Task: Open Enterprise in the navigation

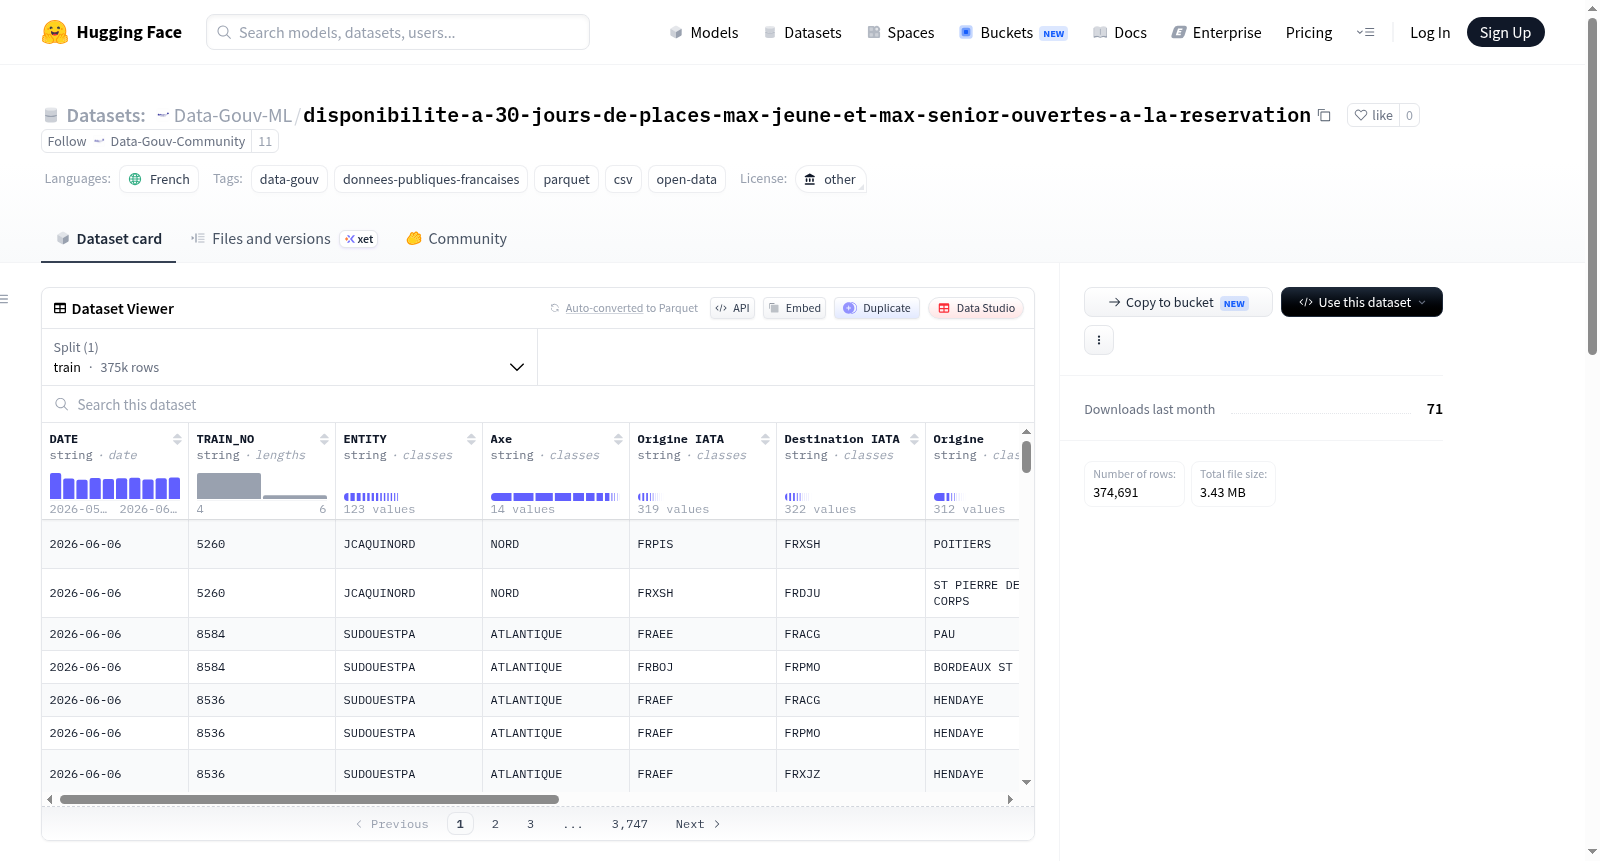Action: tap(1216, 32)
